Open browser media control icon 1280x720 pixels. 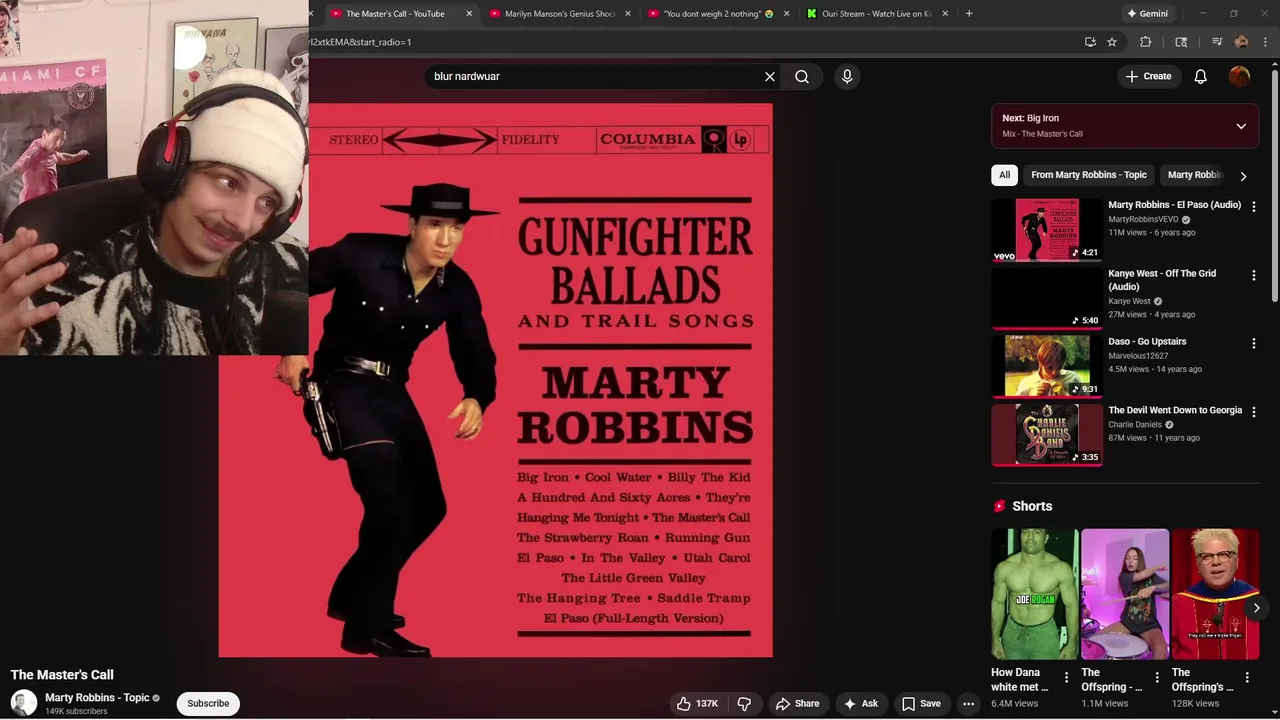(1217, 42)
